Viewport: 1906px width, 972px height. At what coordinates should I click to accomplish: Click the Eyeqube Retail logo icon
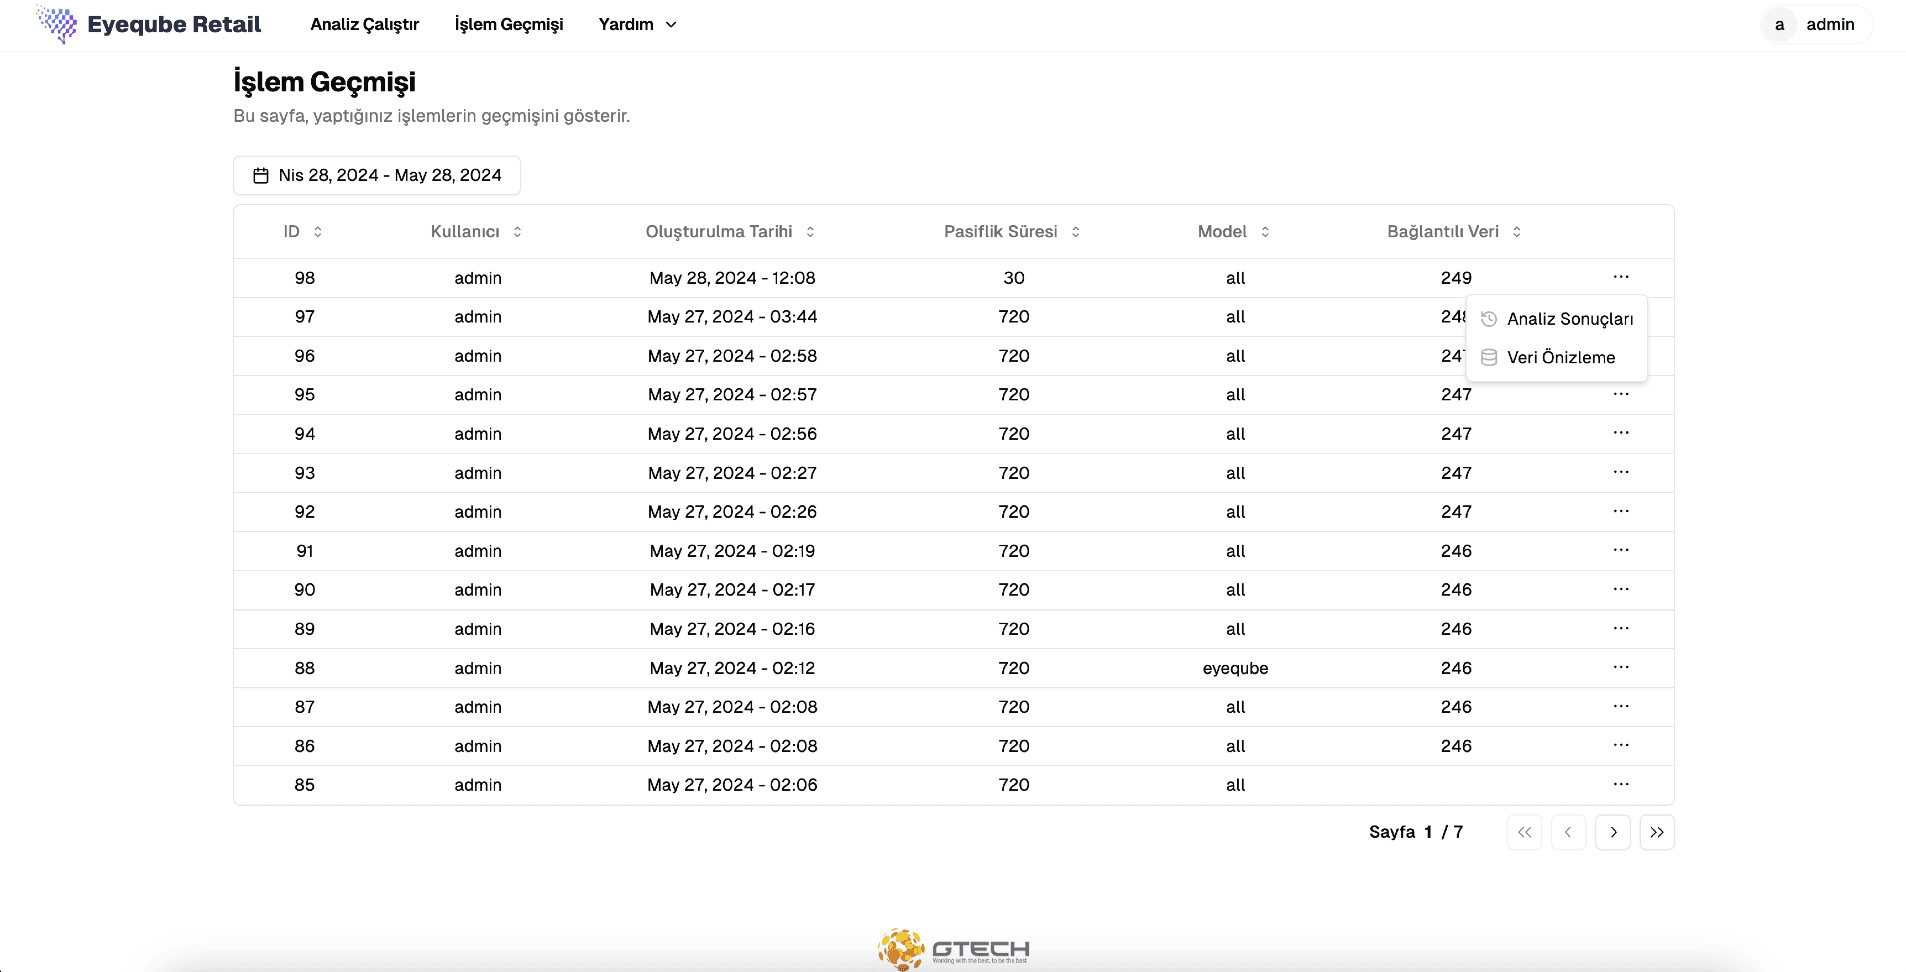(57, 24)
